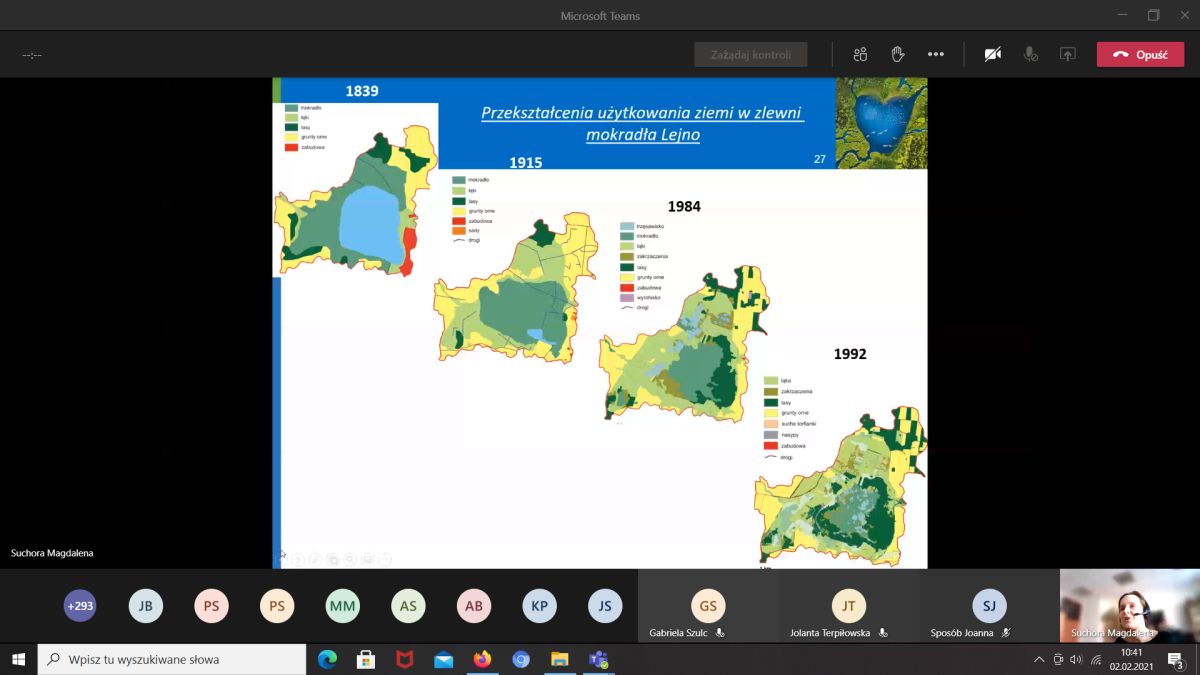
Task: Open Microsoft Edge from the taskbar
Action: pyautogui.click(x=327, y=659)
